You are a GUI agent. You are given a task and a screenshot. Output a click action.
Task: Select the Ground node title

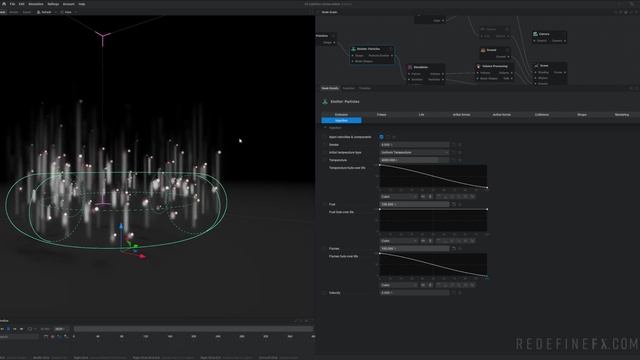pos(491,50)
